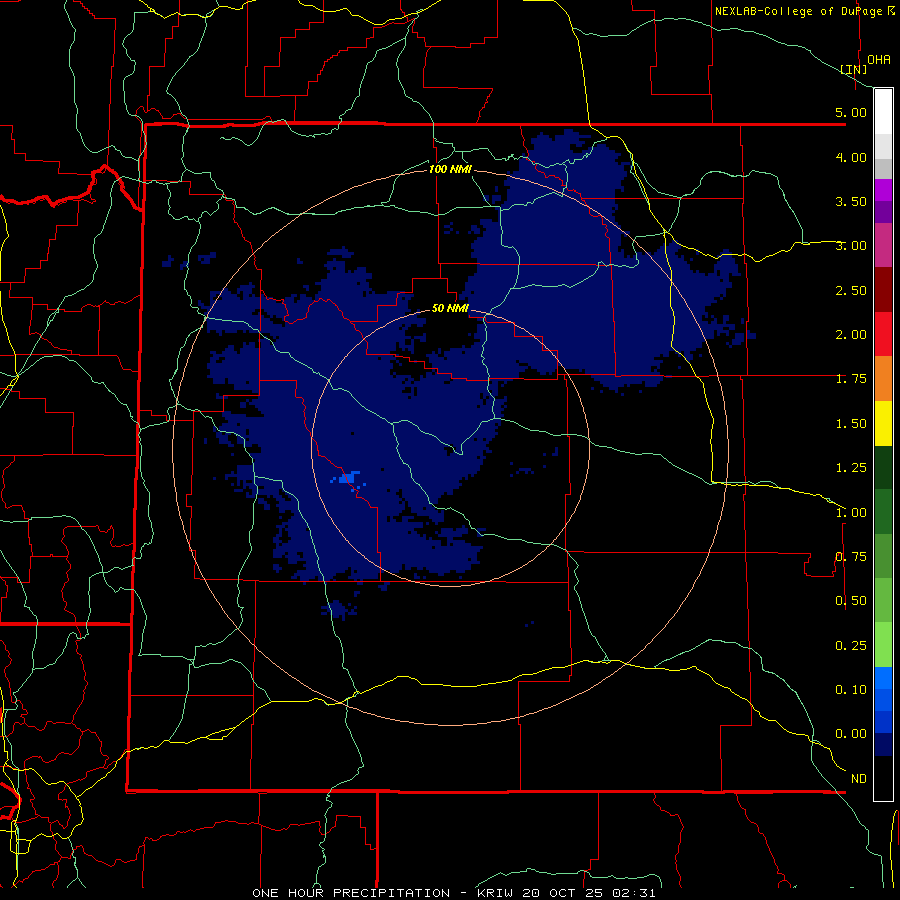Click the yellow color swatch in legend
This screenshot has height=900, width=900.
tap(883, 423)
